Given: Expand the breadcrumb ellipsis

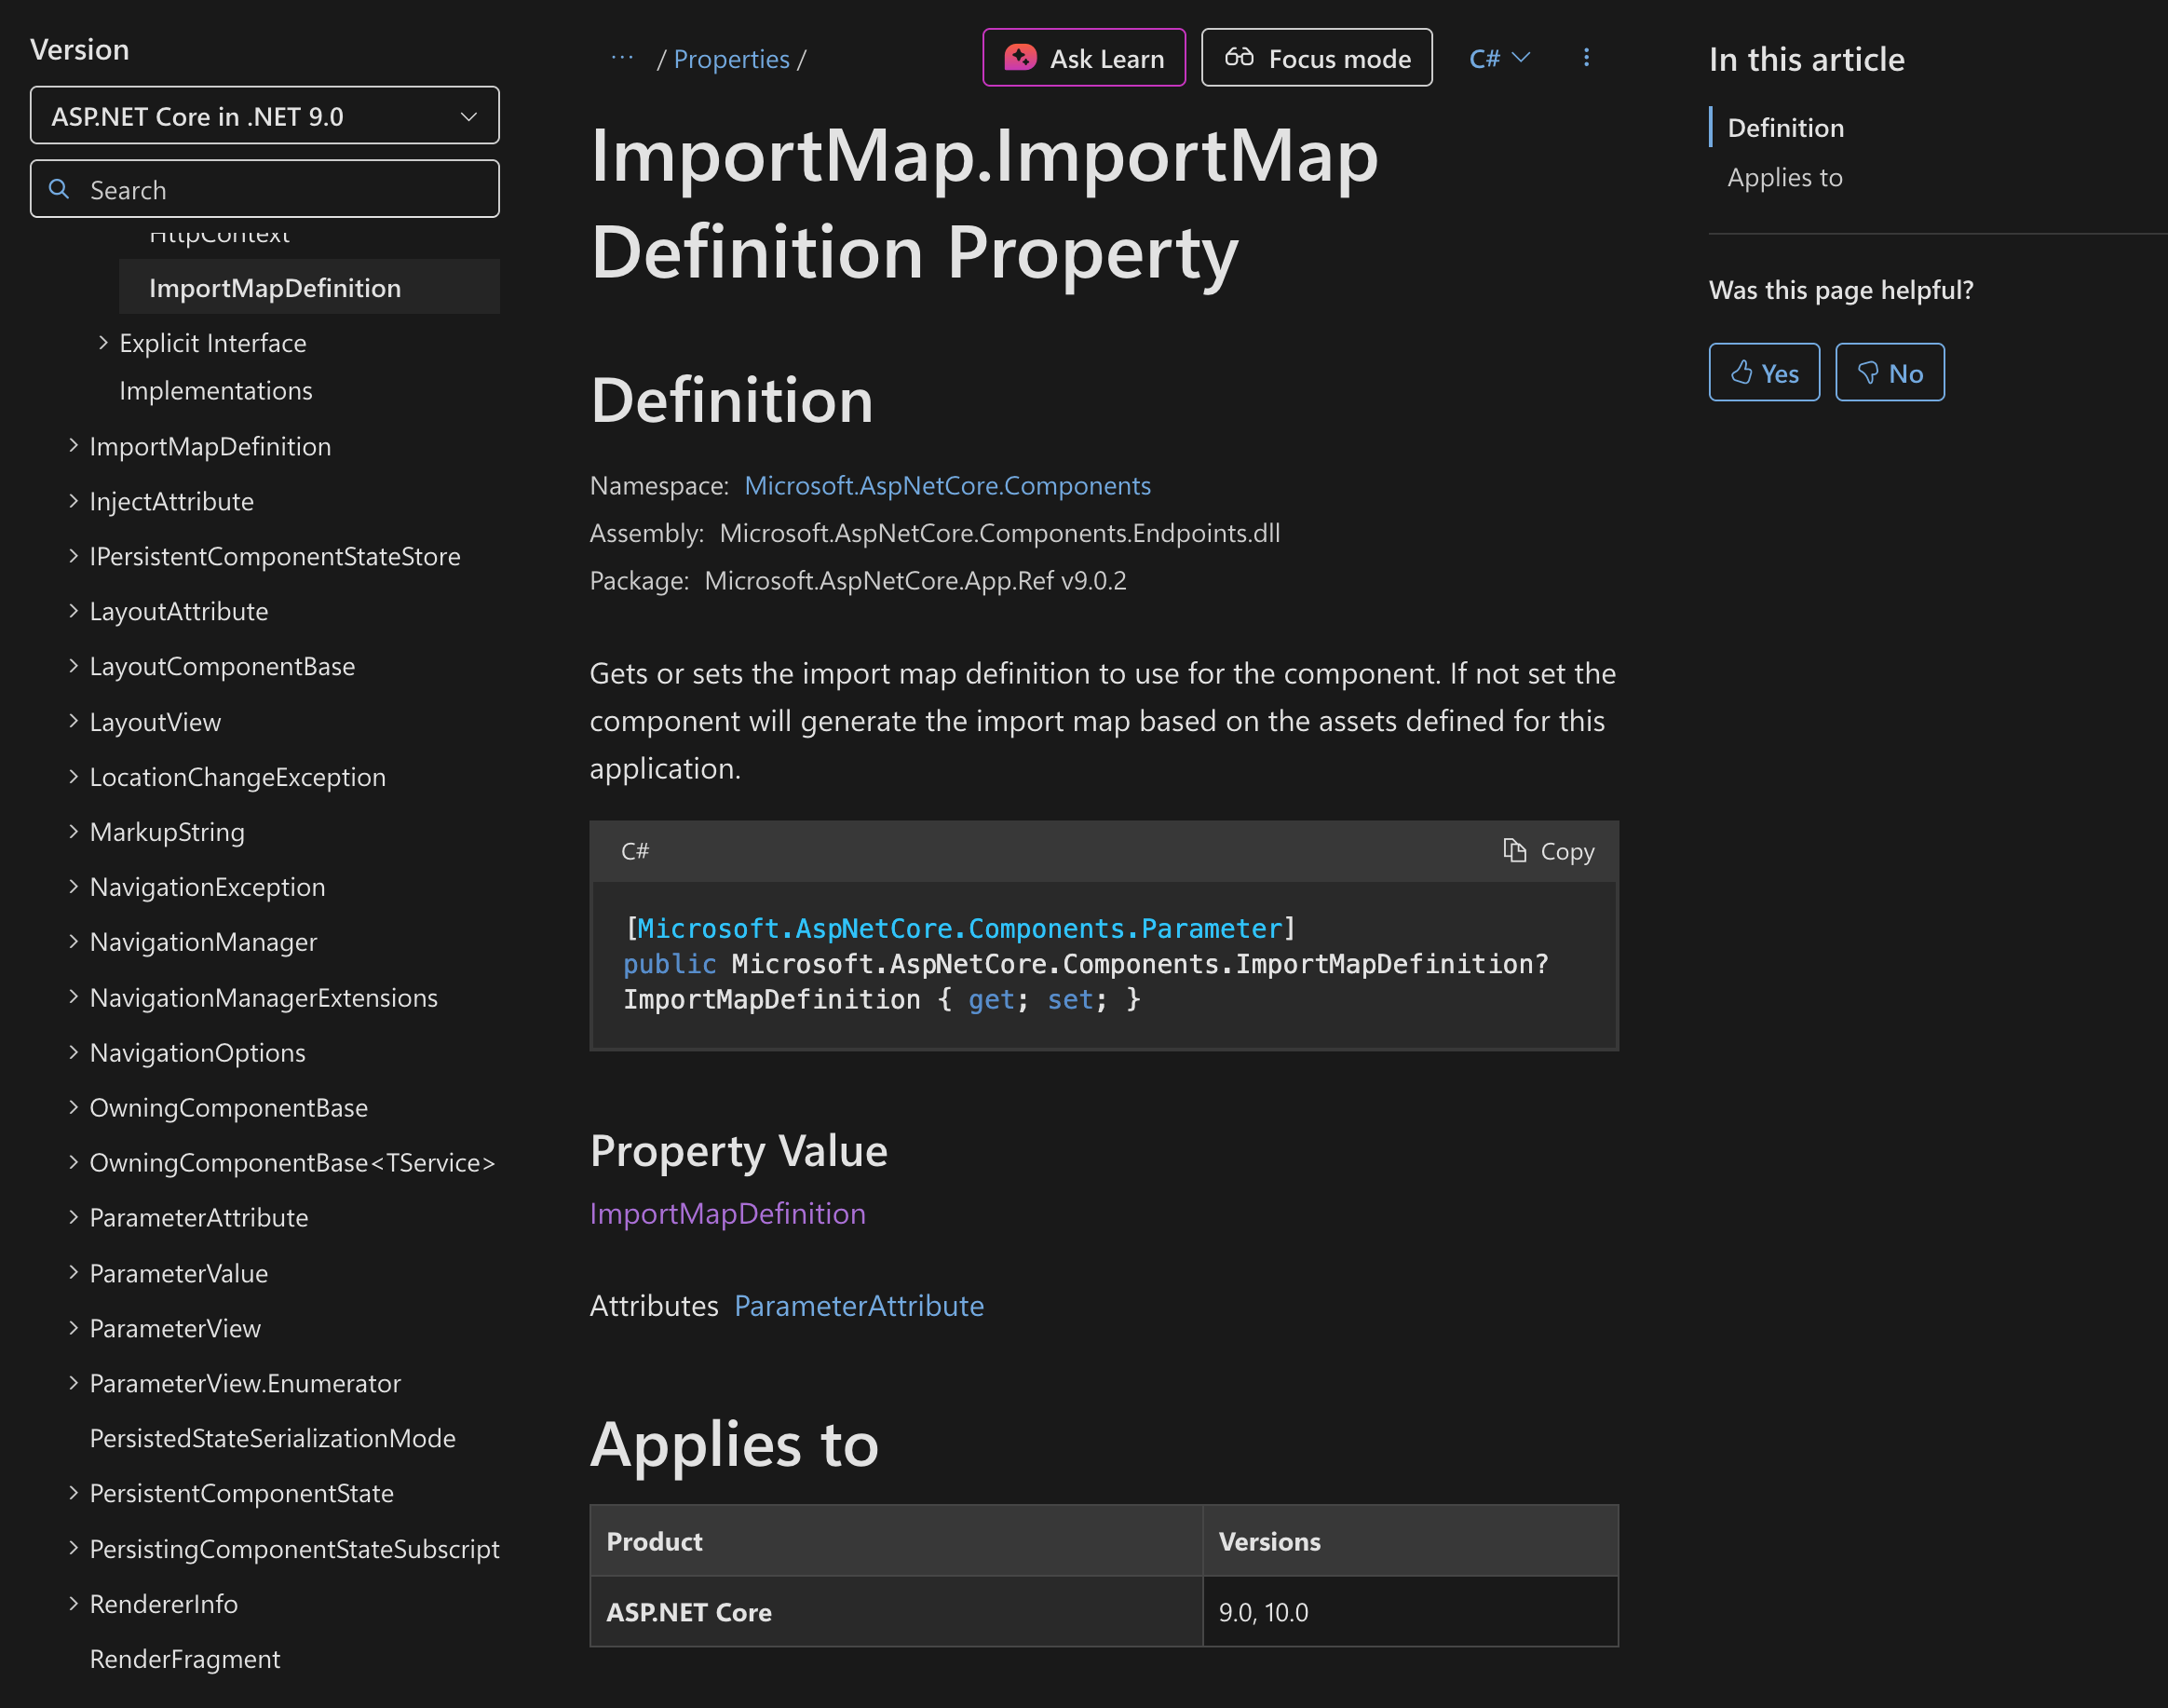Looking at the screenshot, I should tap(622, 58).
